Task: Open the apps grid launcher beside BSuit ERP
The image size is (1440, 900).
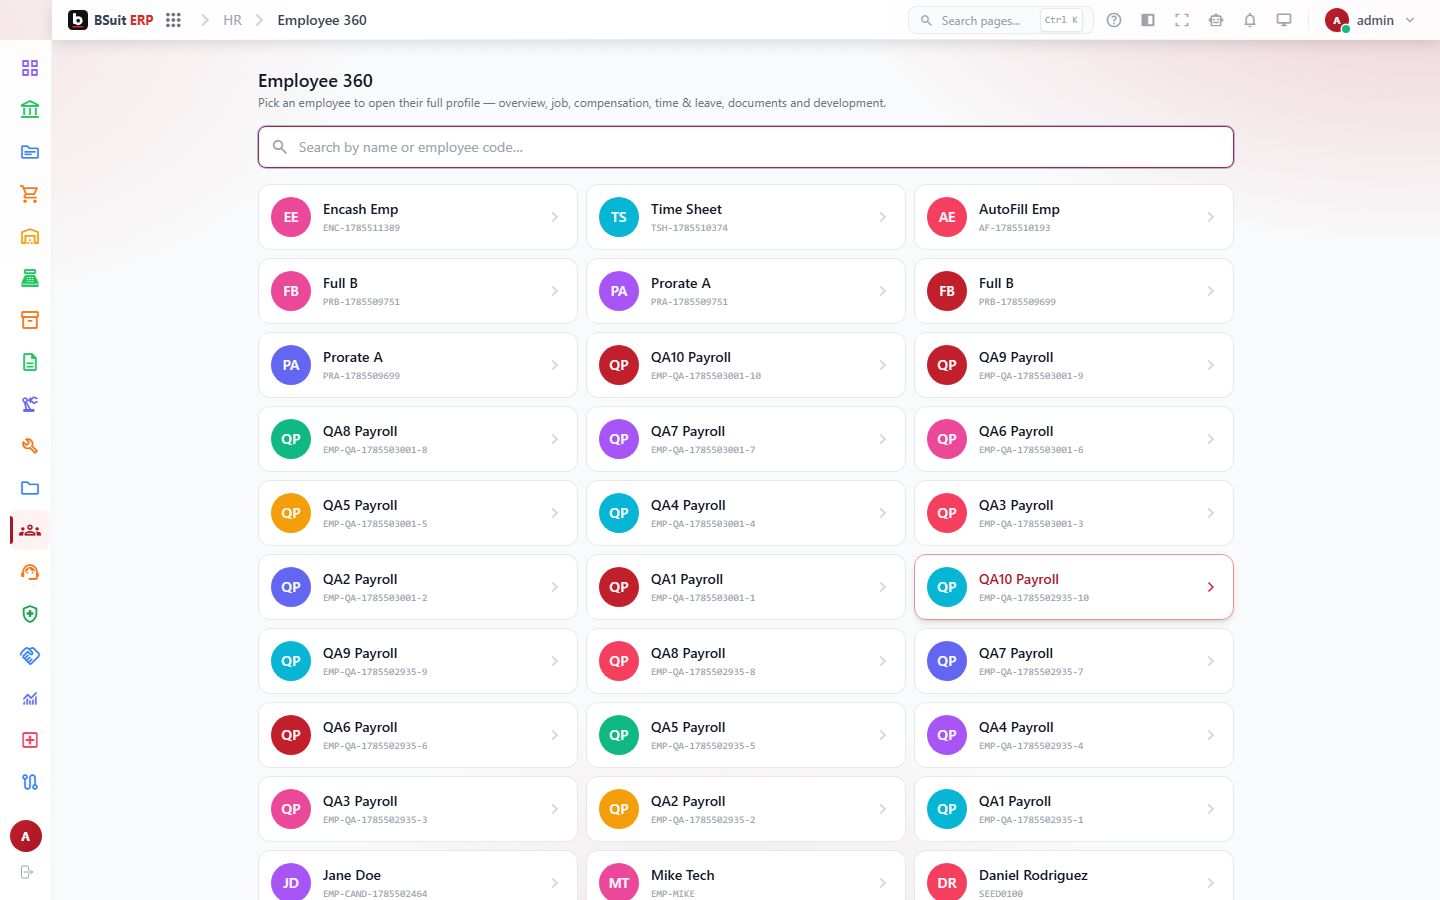Action: click(173, 20)
